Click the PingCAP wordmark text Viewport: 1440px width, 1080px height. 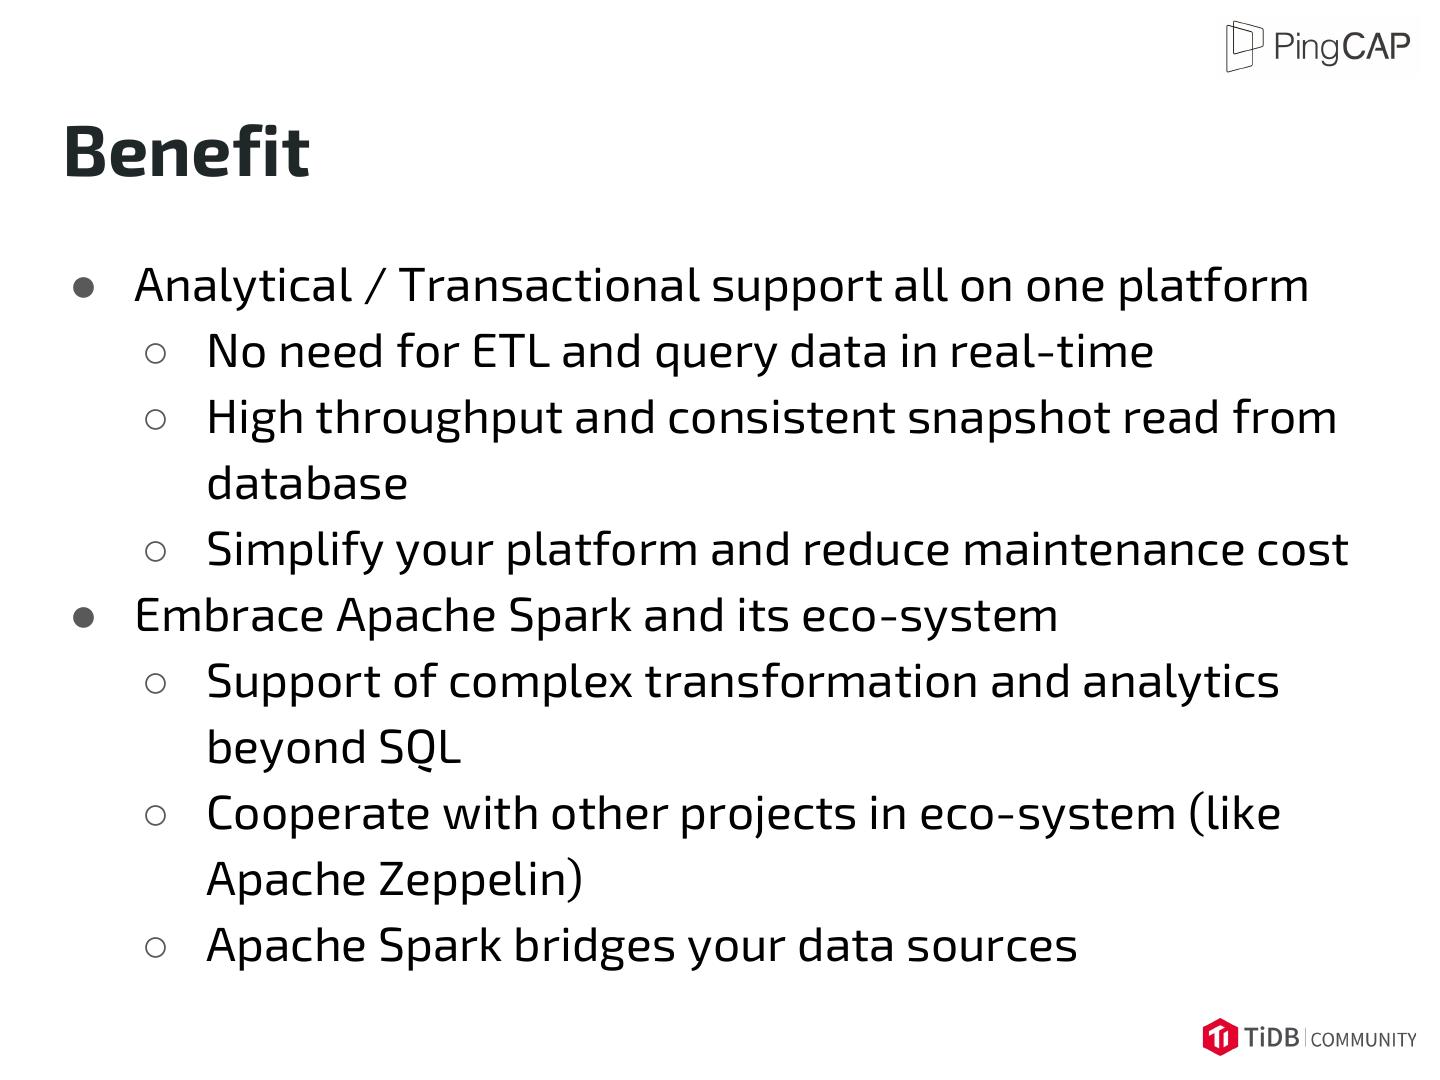[x=1342, y=46]
